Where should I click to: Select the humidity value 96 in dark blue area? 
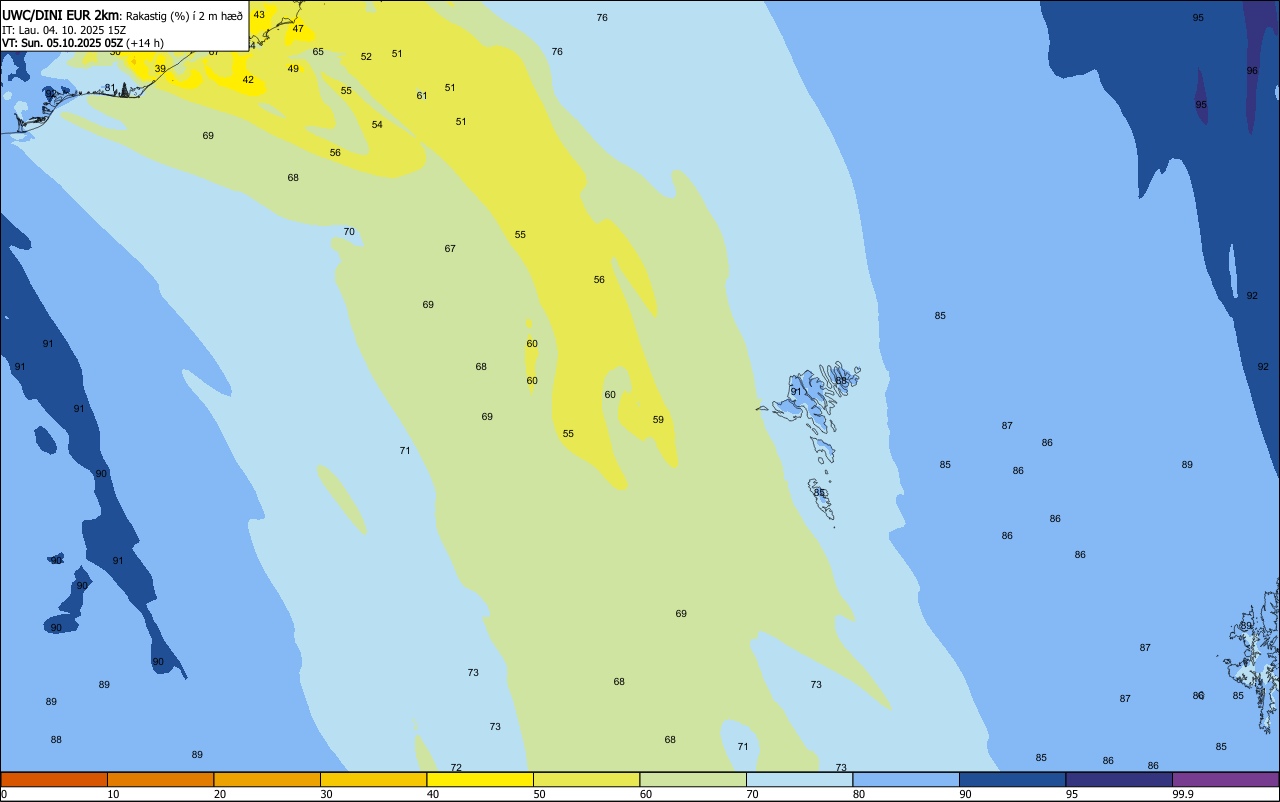(1252, 71)
